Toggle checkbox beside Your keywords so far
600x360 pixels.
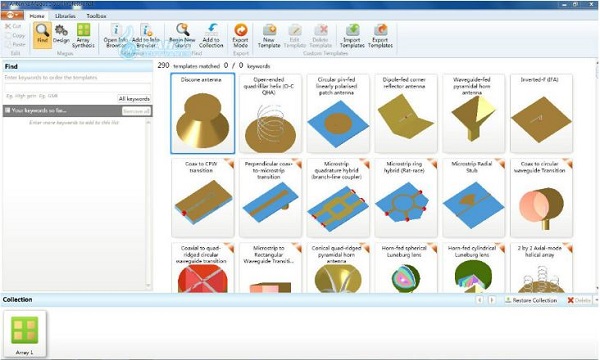pos(7,110)
